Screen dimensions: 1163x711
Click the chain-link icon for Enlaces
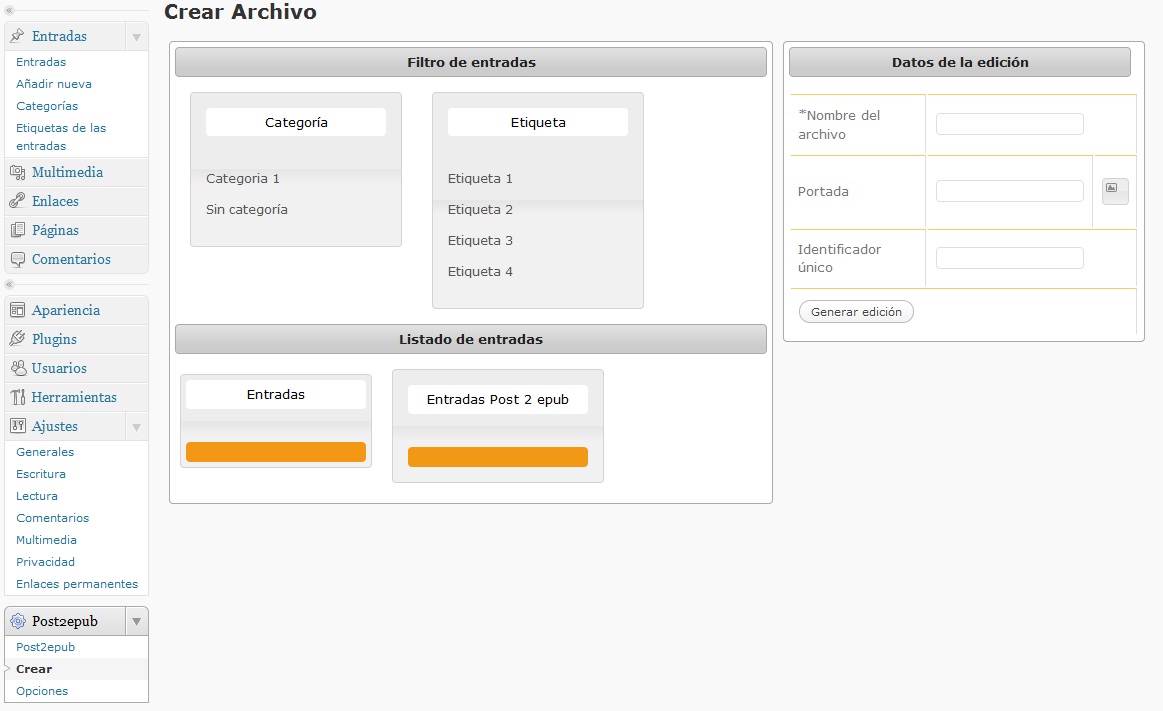[17, 201]
